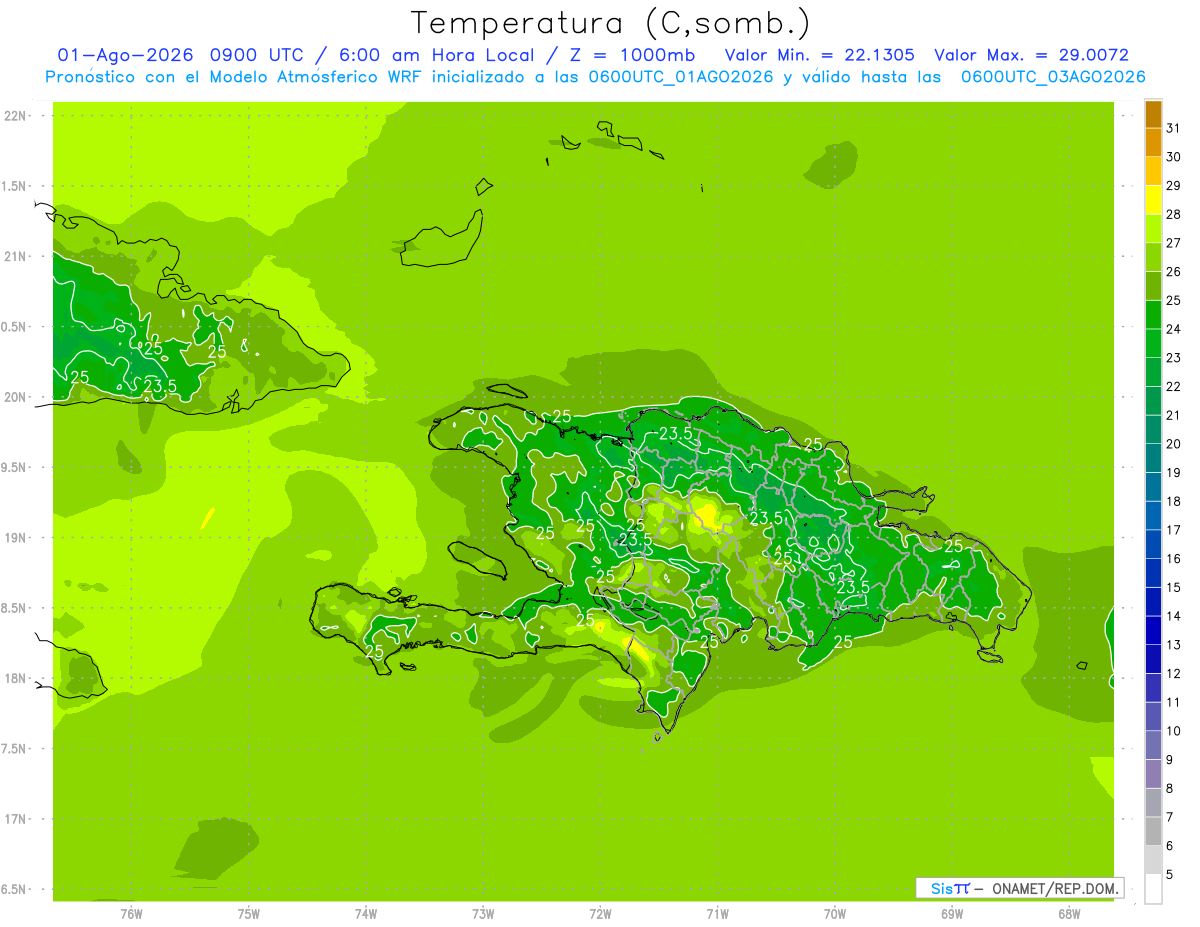Pick the gray legend swatch between 6 and 7
Viewport: 1200px width, 927px height.
click(x=1153, y=831)
